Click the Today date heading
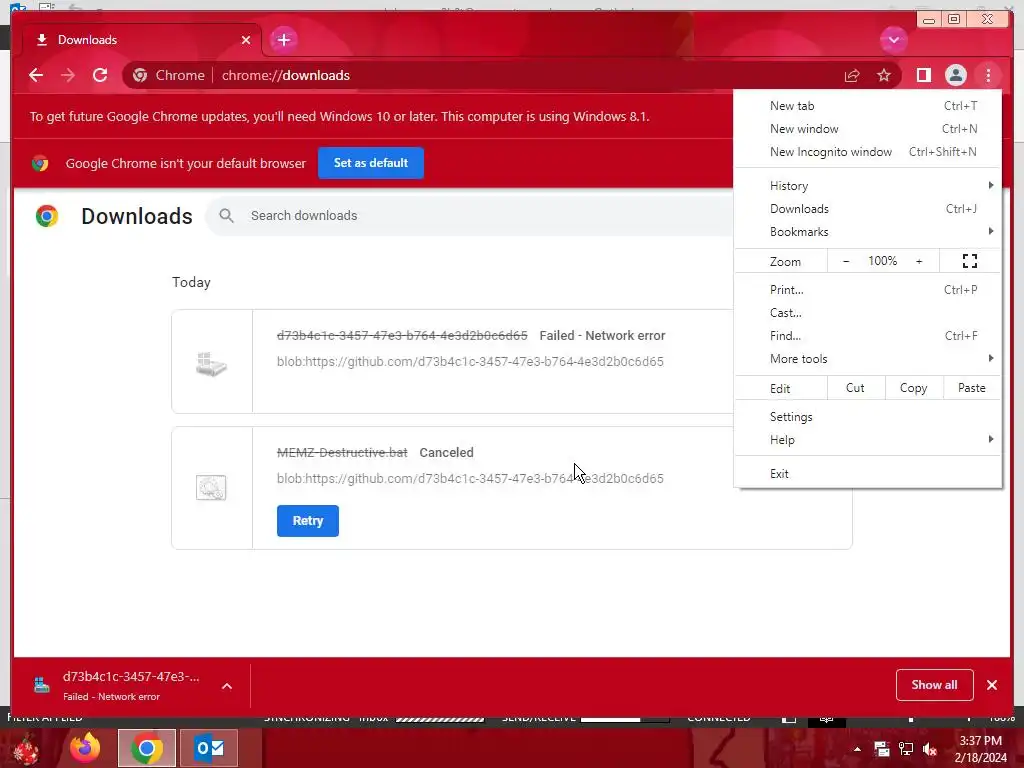 coord(191,282)
